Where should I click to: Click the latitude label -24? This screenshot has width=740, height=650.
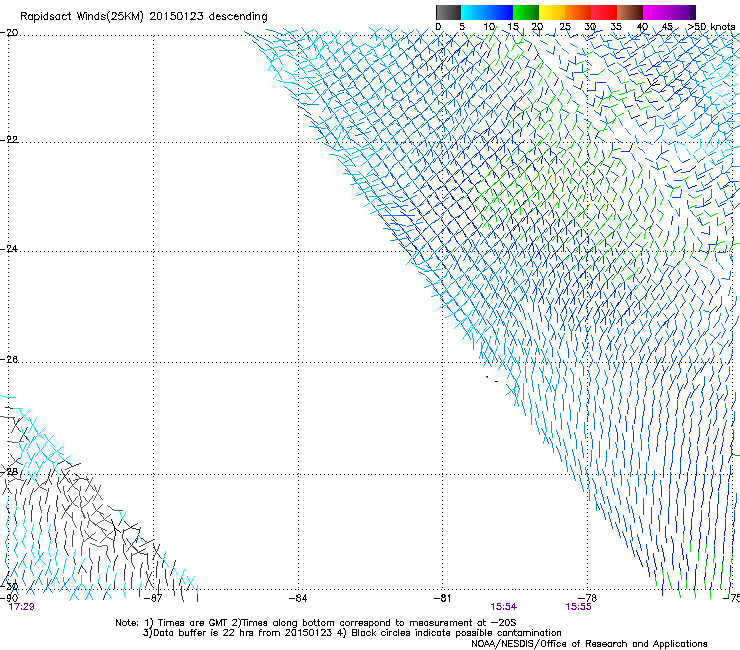click(x=9, y=248)
